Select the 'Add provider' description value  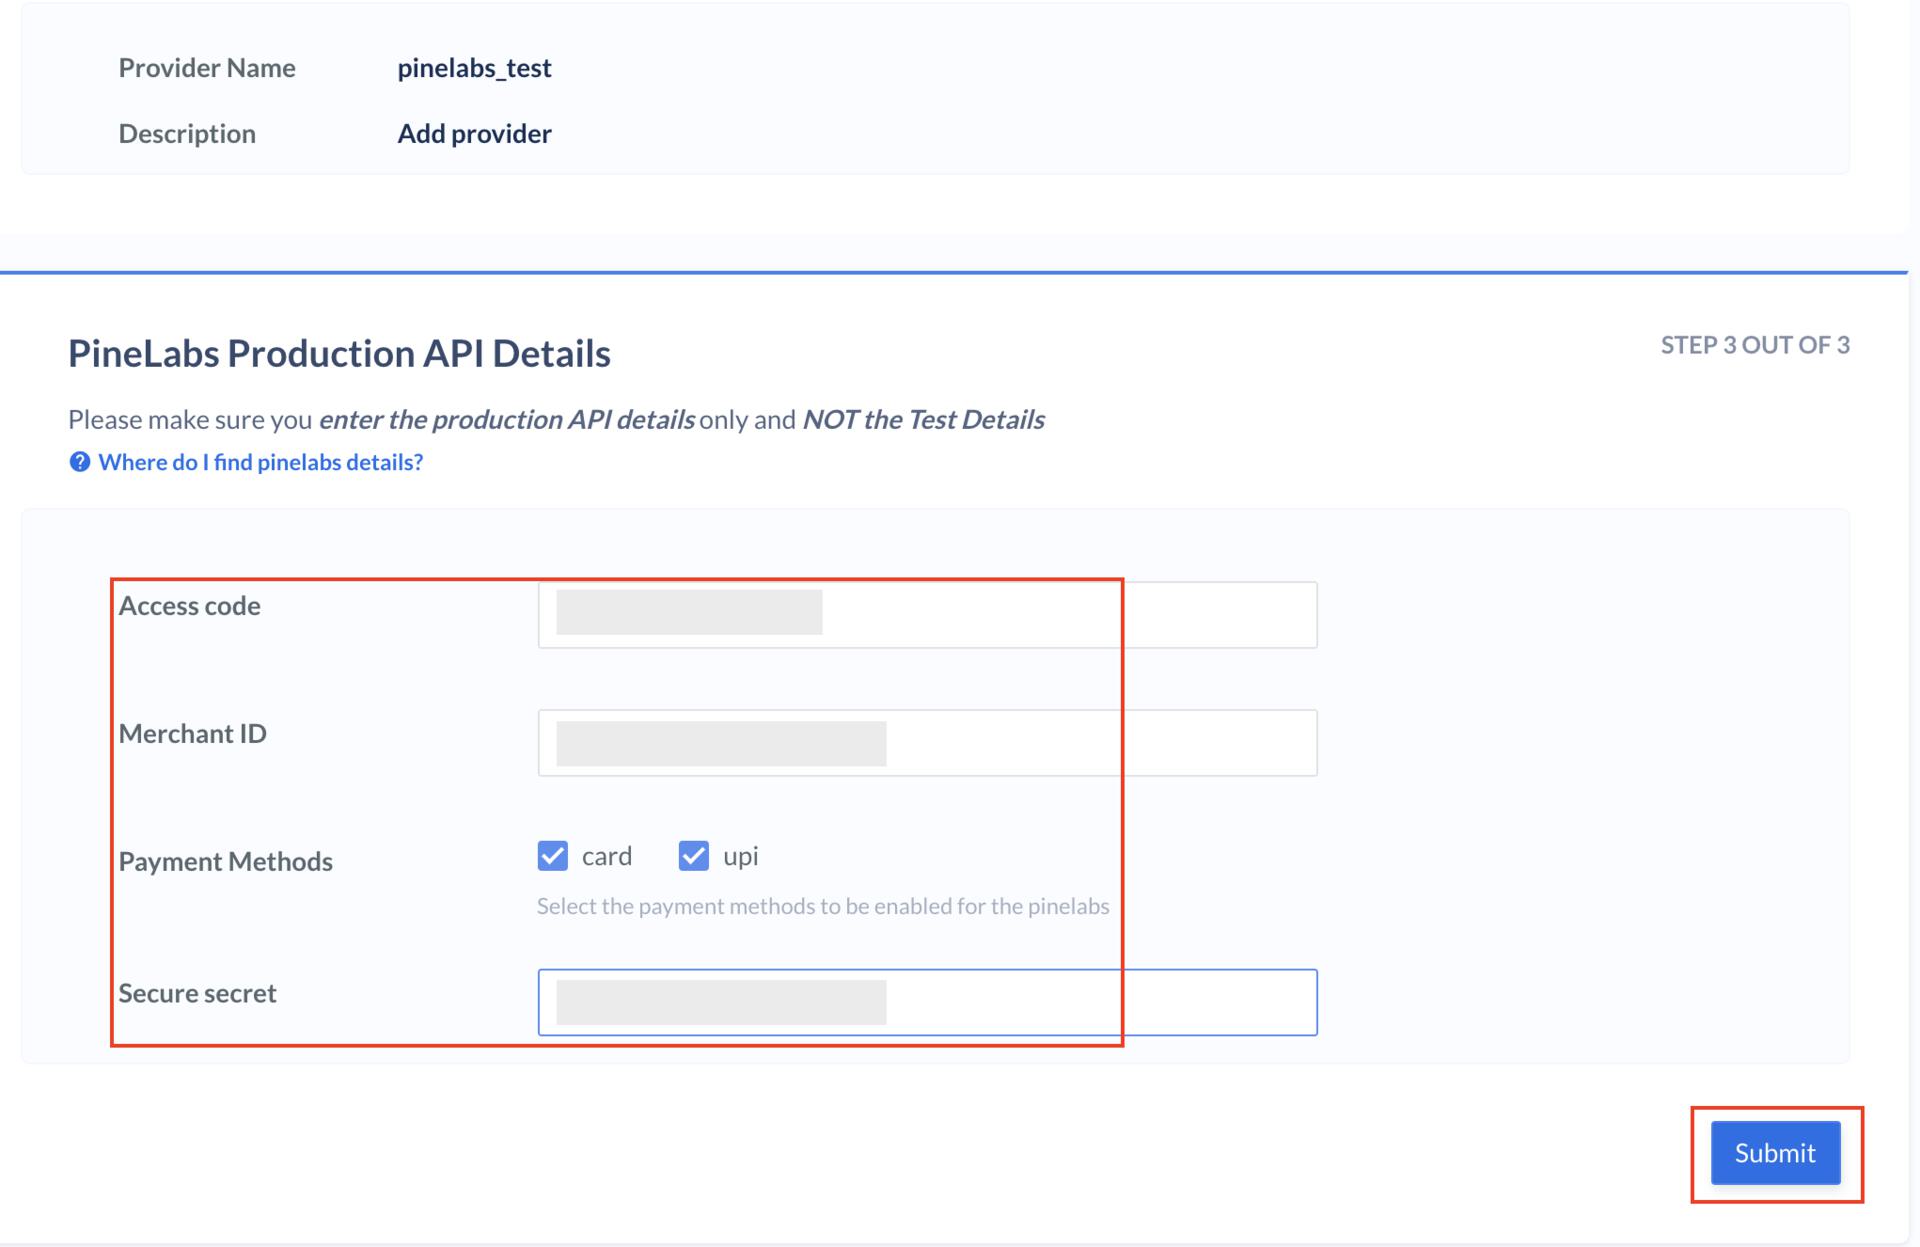click(x=474, y=134)
